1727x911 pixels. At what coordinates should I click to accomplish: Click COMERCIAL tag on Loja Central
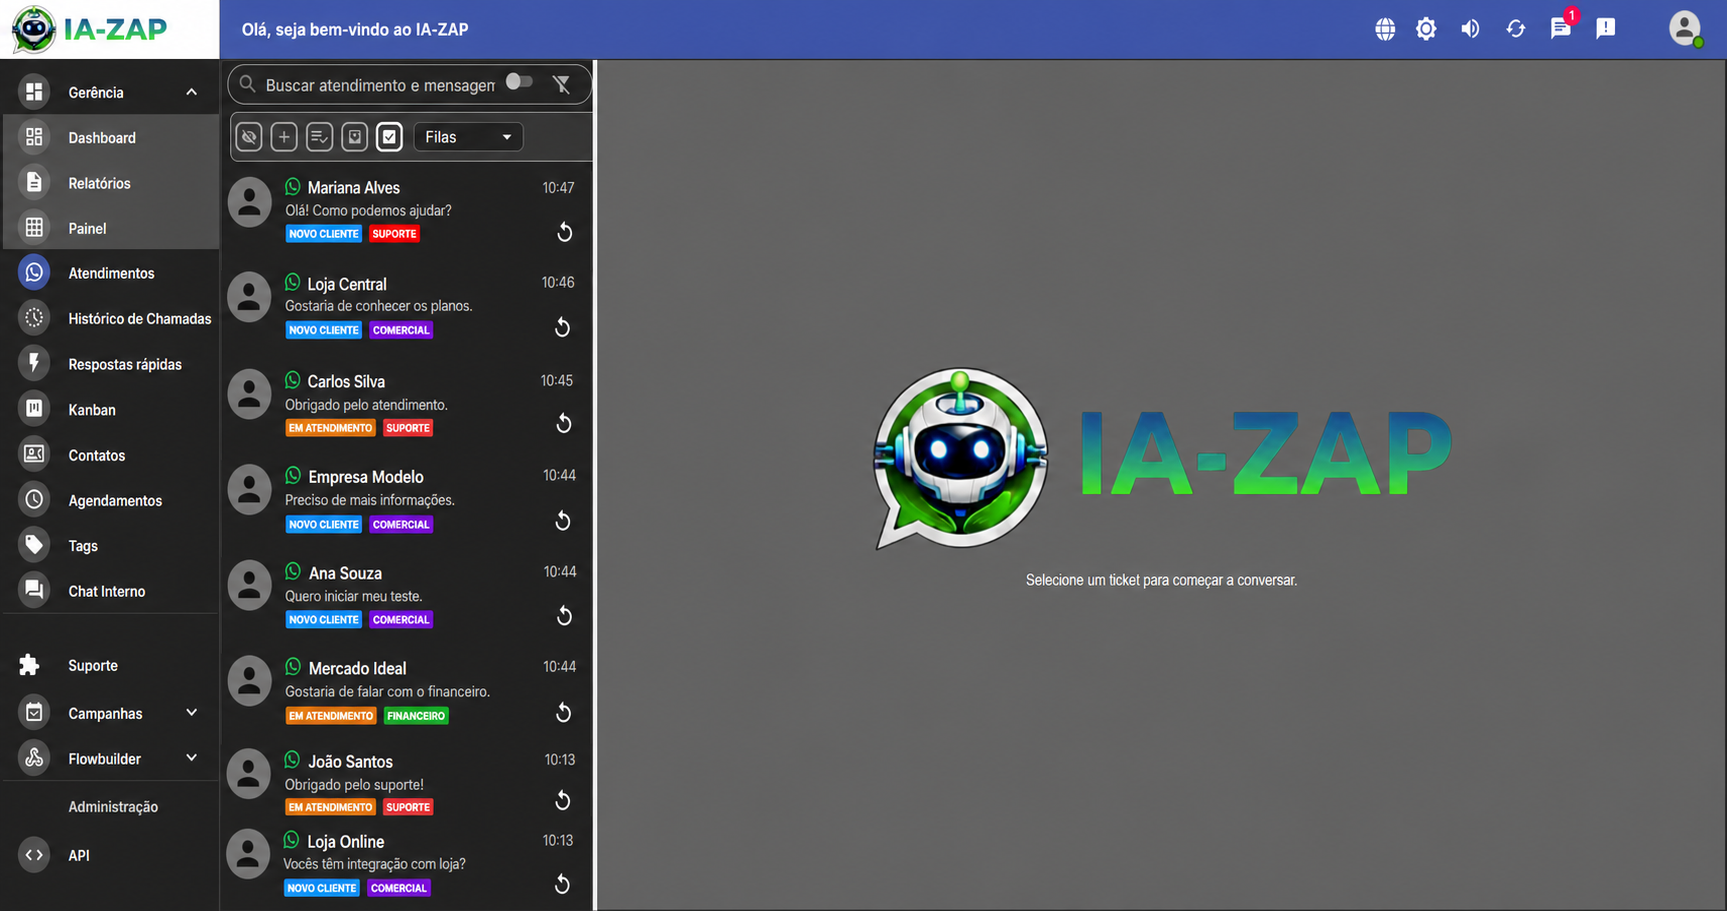401,330
